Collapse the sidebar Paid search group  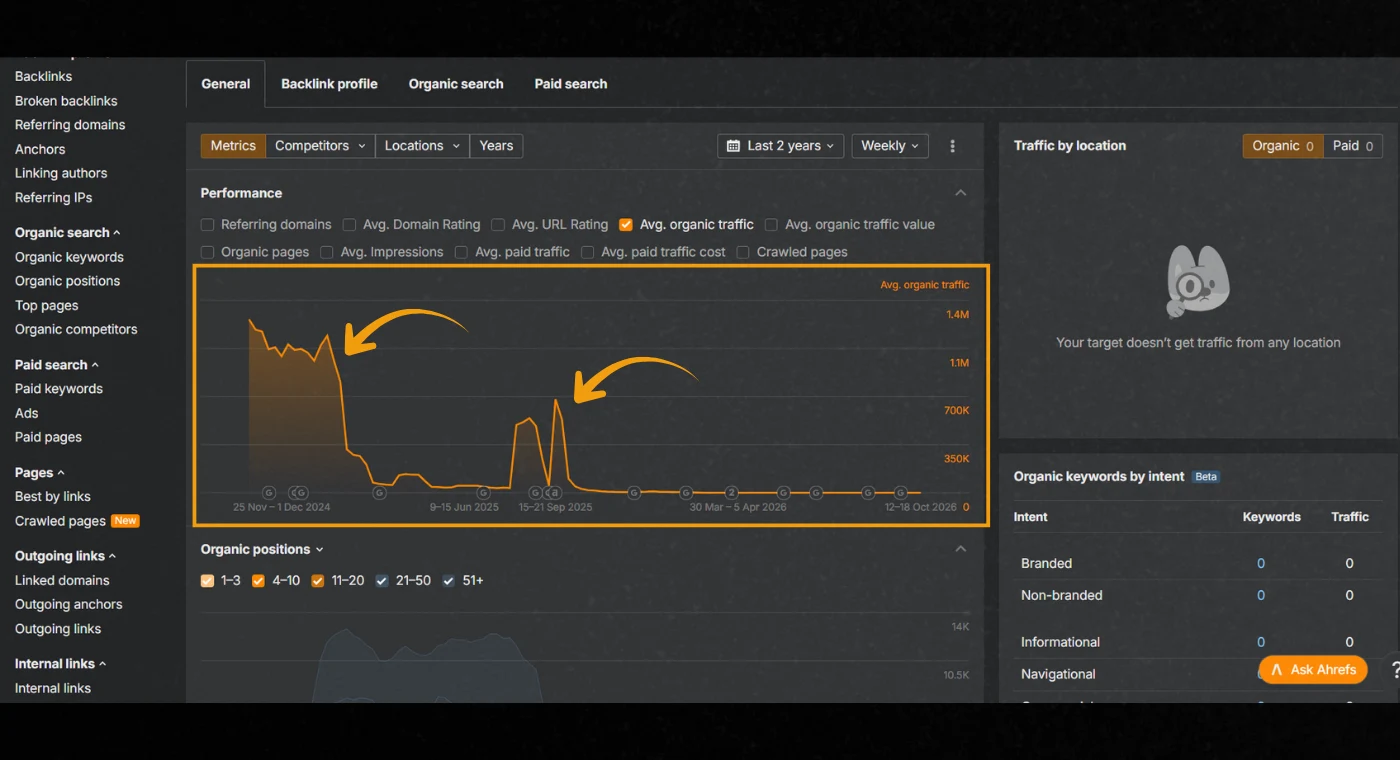[57, 365]
